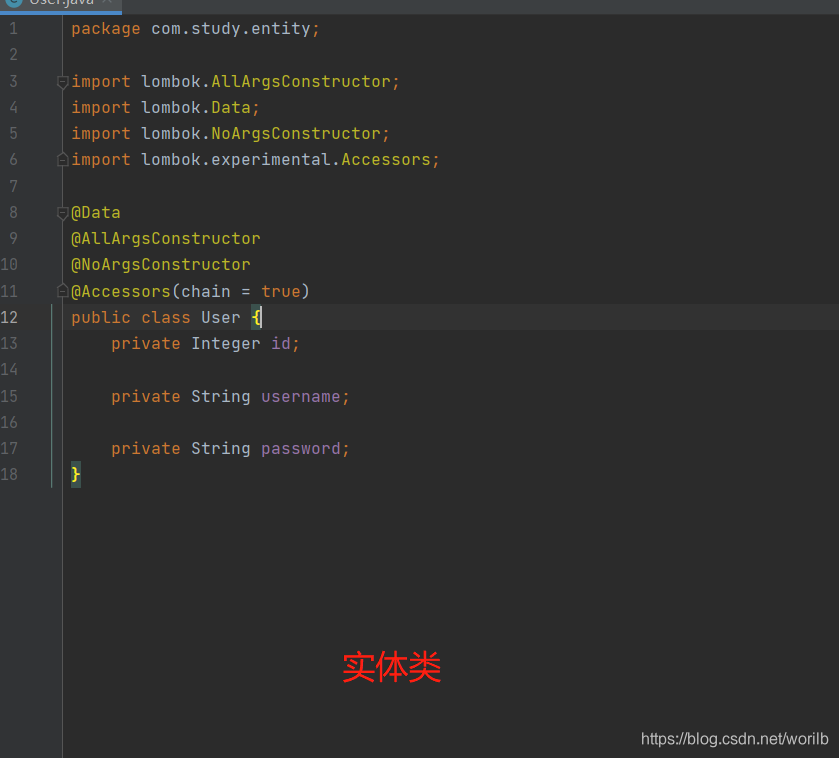Click the 'public' keyword on line 12

101,318
